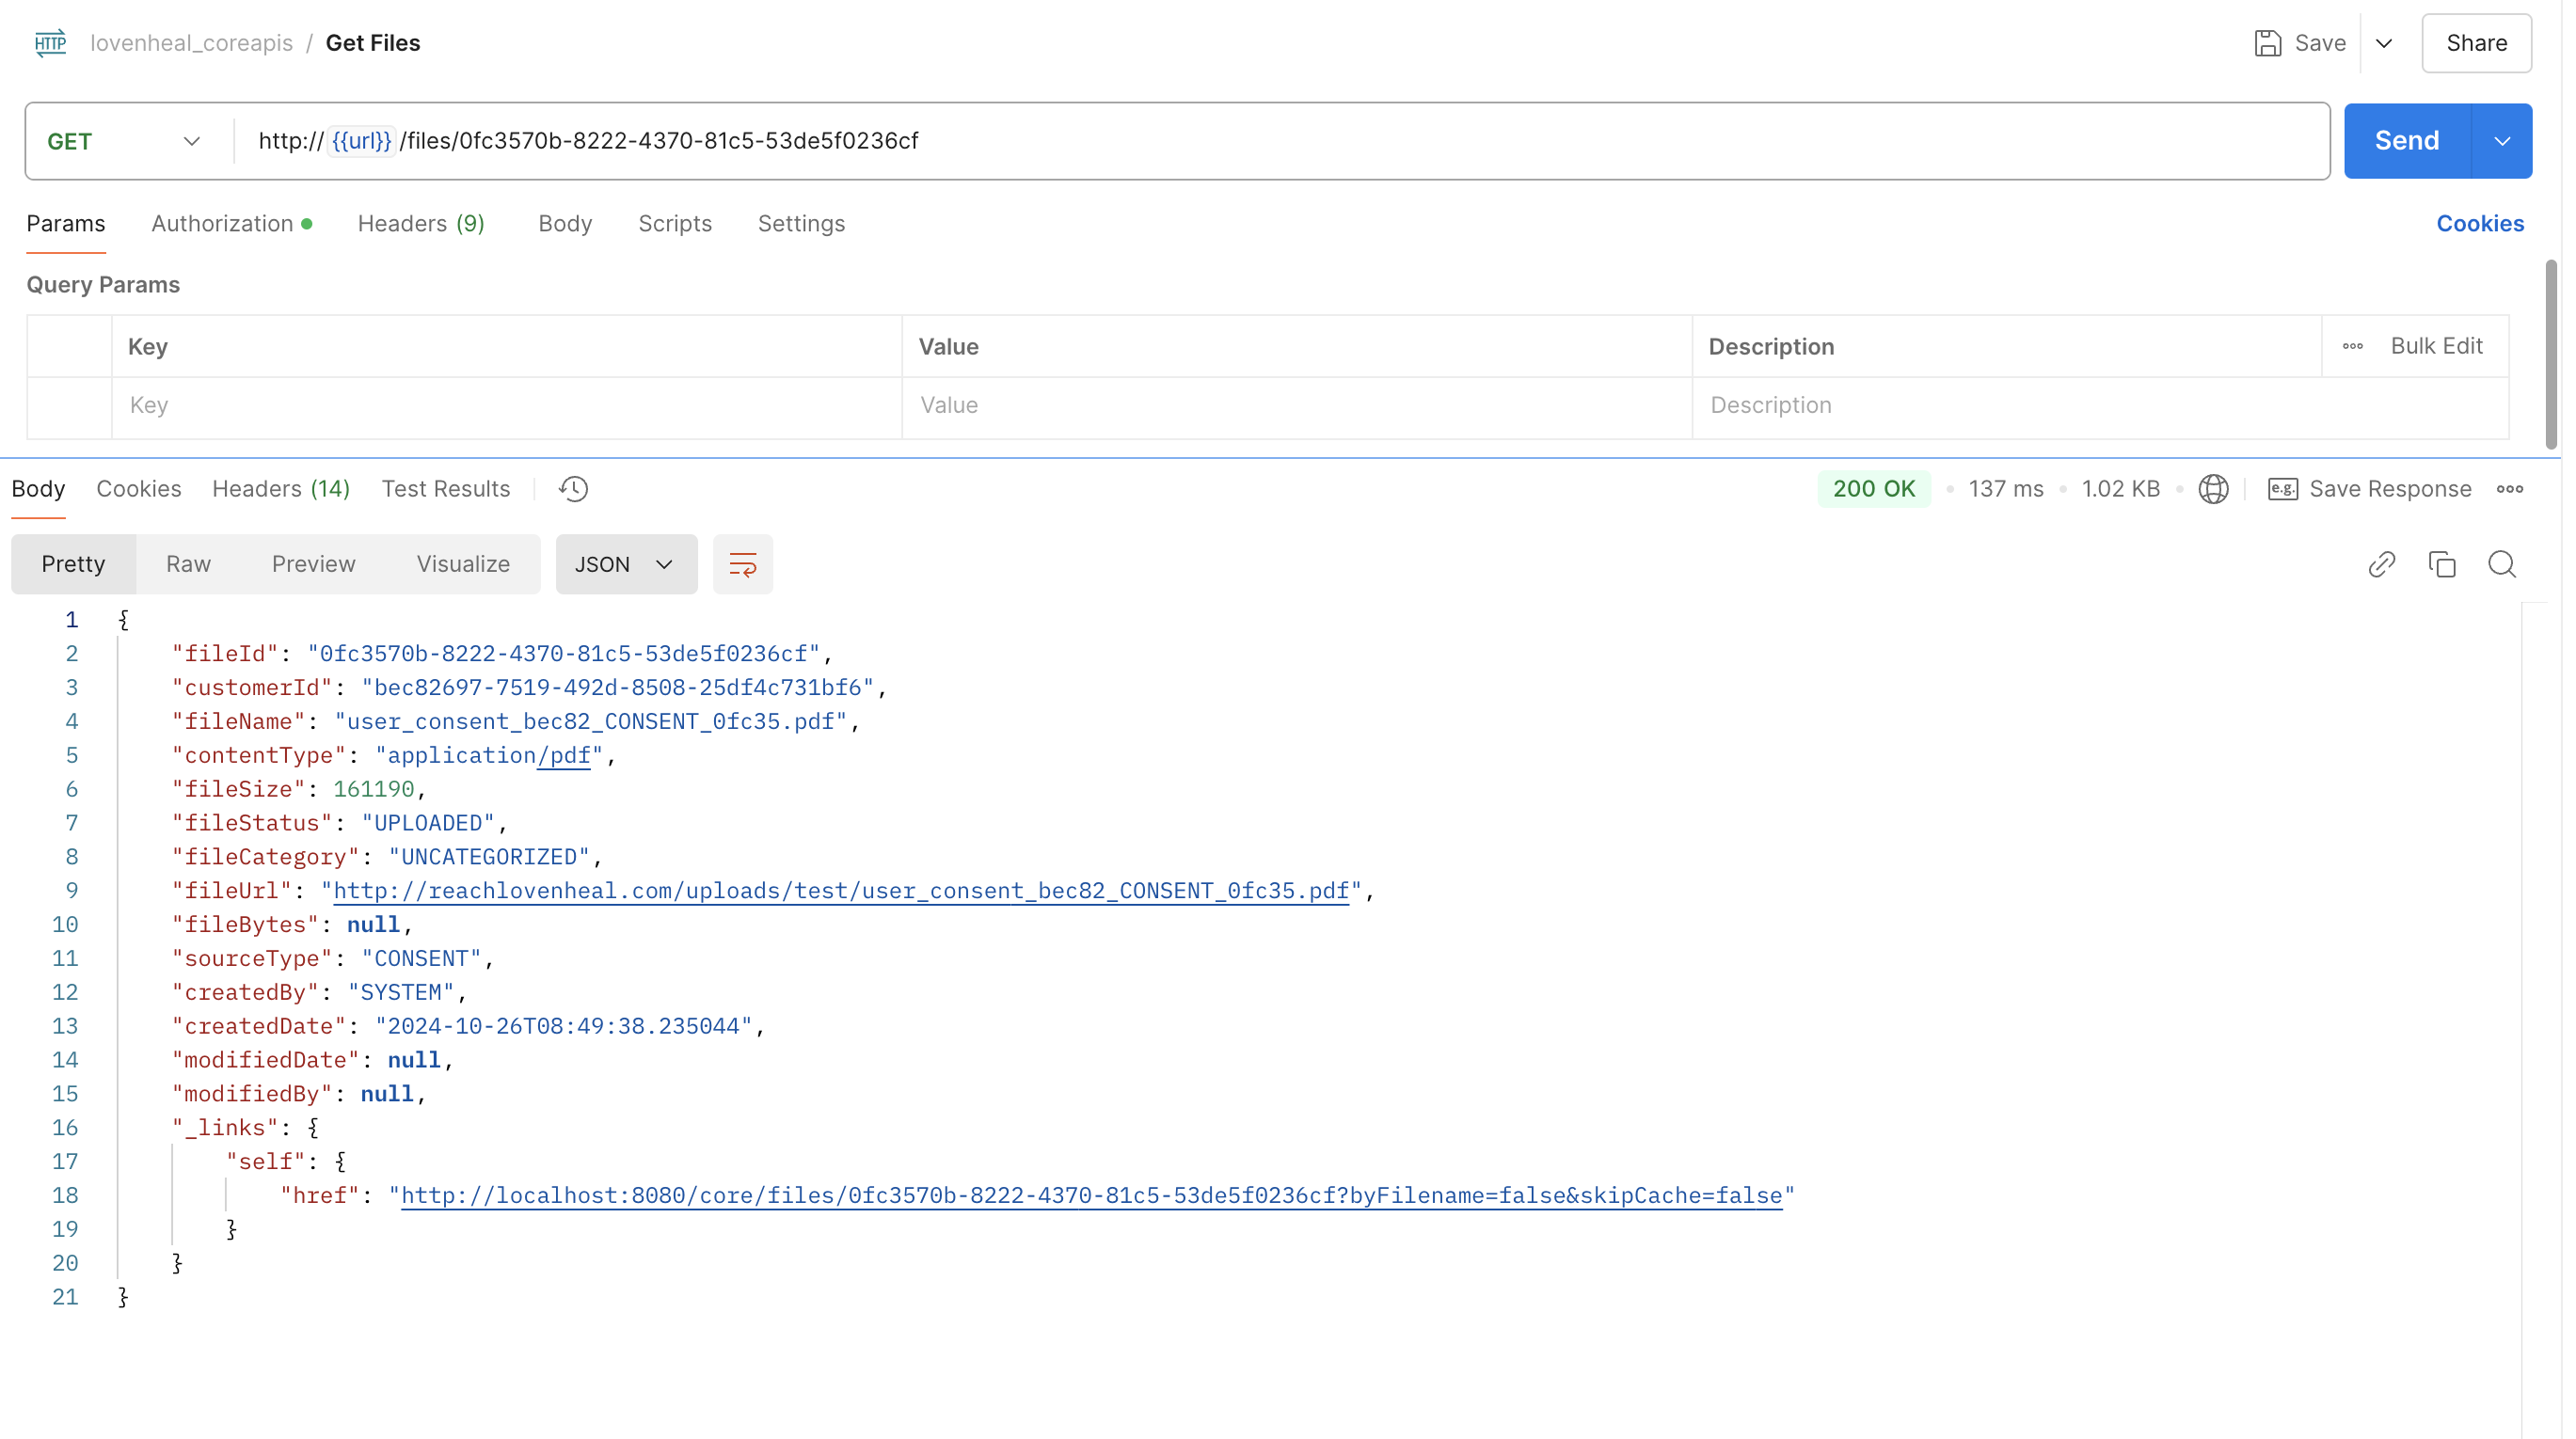Open the response Cookies tab
2576x1439 pixels.
[139, 489]
